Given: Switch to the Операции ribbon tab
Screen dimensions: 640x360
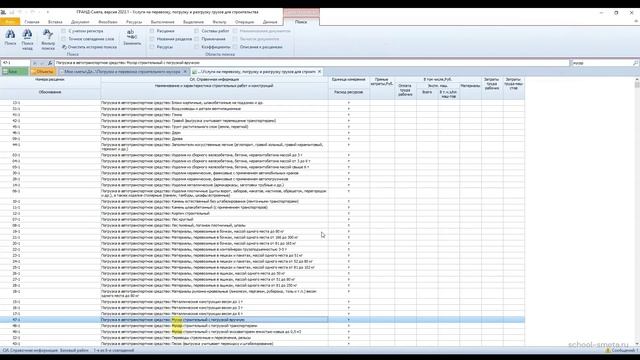Looking at the screenshot, I should click(244, 22).
